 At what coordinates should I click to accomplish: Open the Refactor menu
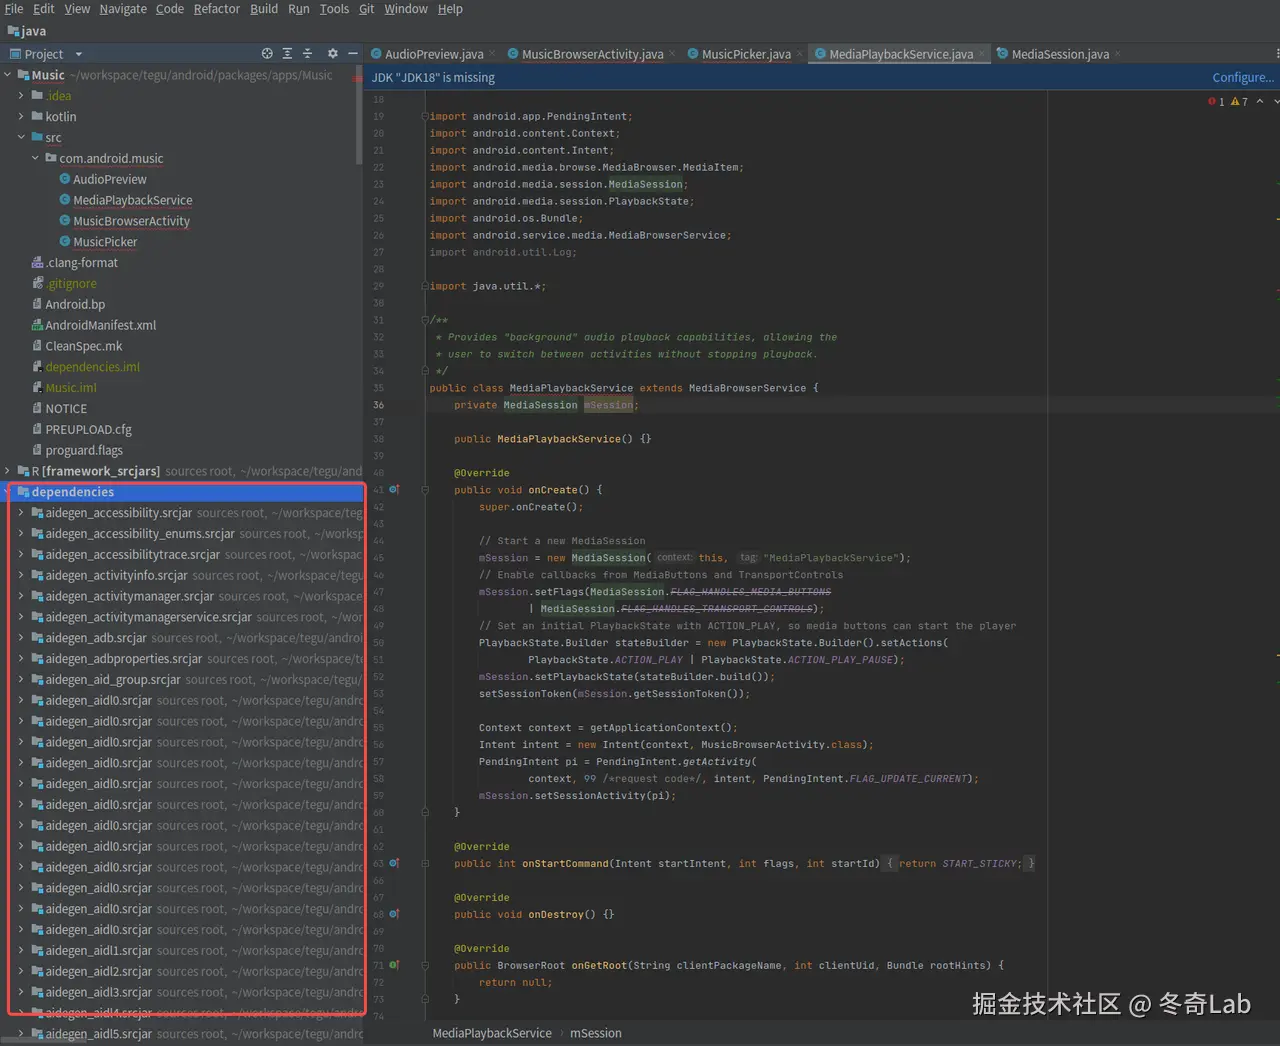coord(216,9)
